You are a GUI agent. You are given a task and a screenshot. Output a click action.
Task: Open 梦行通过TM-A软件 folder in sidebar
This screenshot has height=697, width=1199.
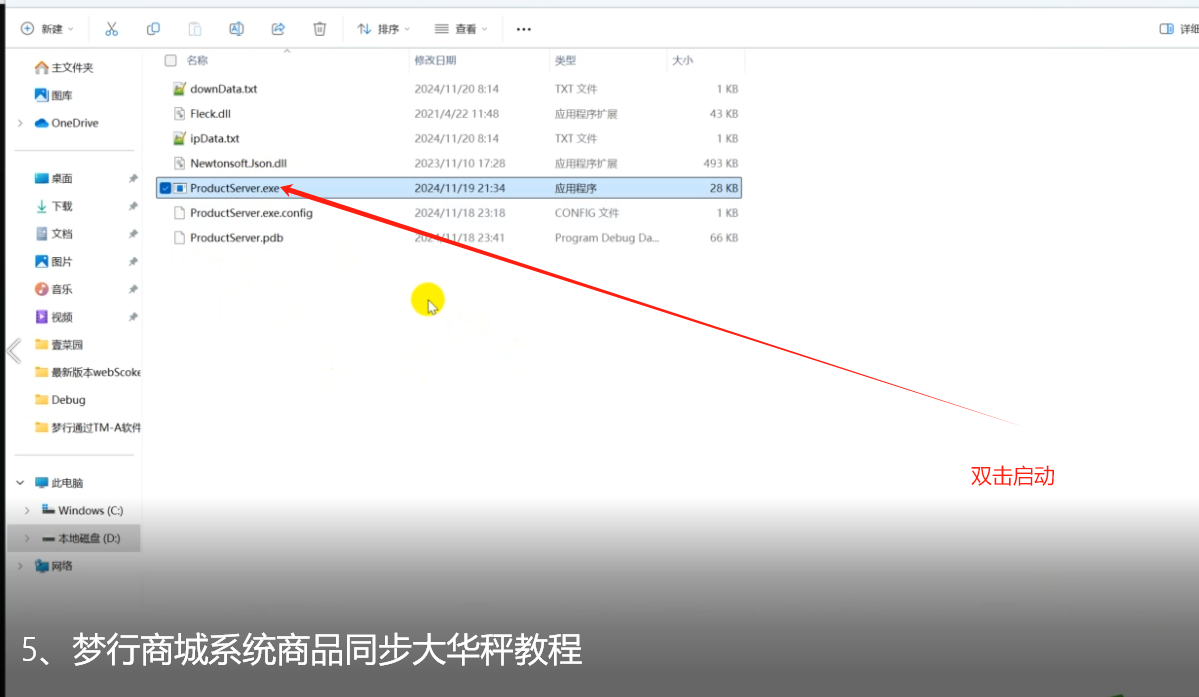point(88,428)
